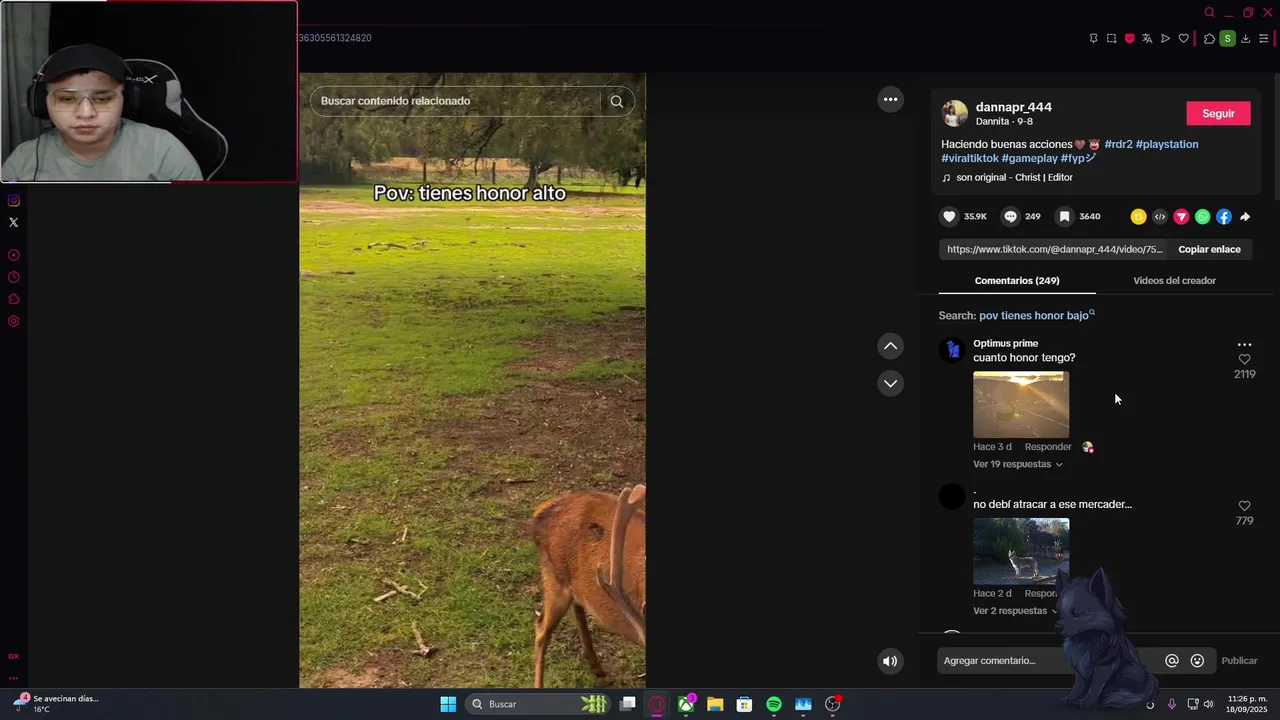Viewport: 1280px width, 720px height.
Task: Click dannapr_444 profile avatar
Action: (x=955, y=113)
